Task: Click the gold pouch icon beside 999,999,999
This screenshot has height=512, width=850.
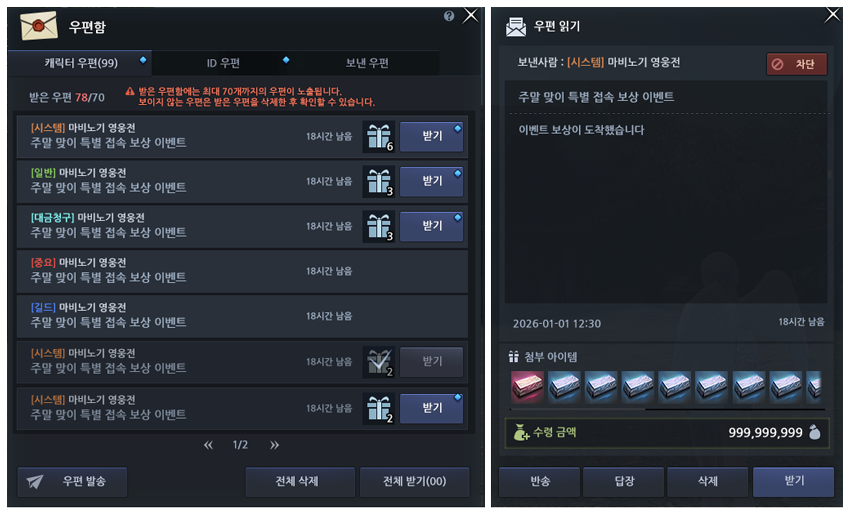Action: 814,432
